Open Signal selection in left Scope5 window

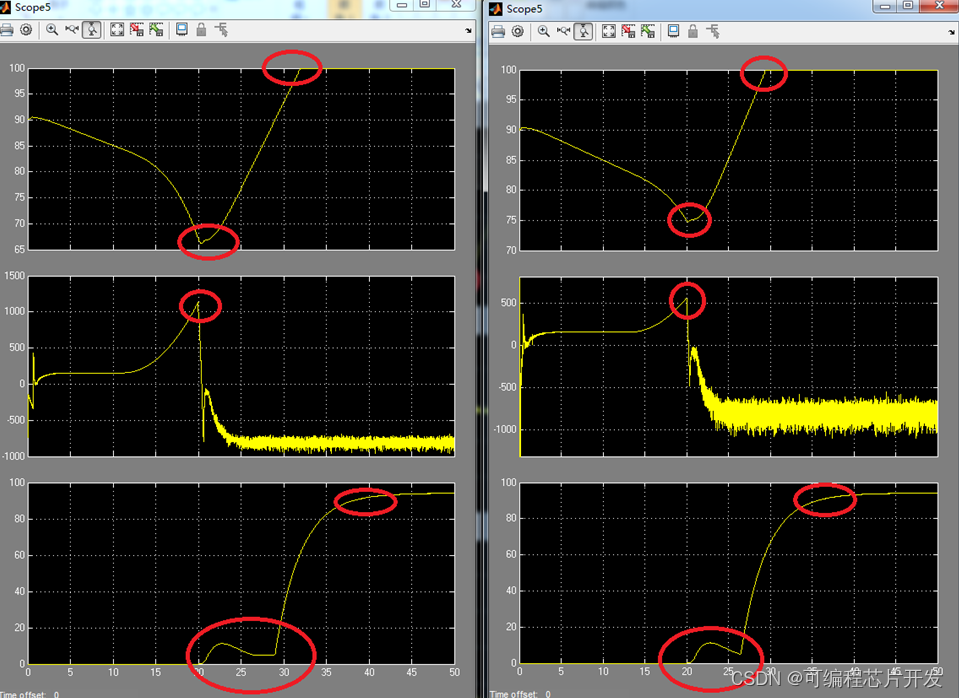point(221,29)
